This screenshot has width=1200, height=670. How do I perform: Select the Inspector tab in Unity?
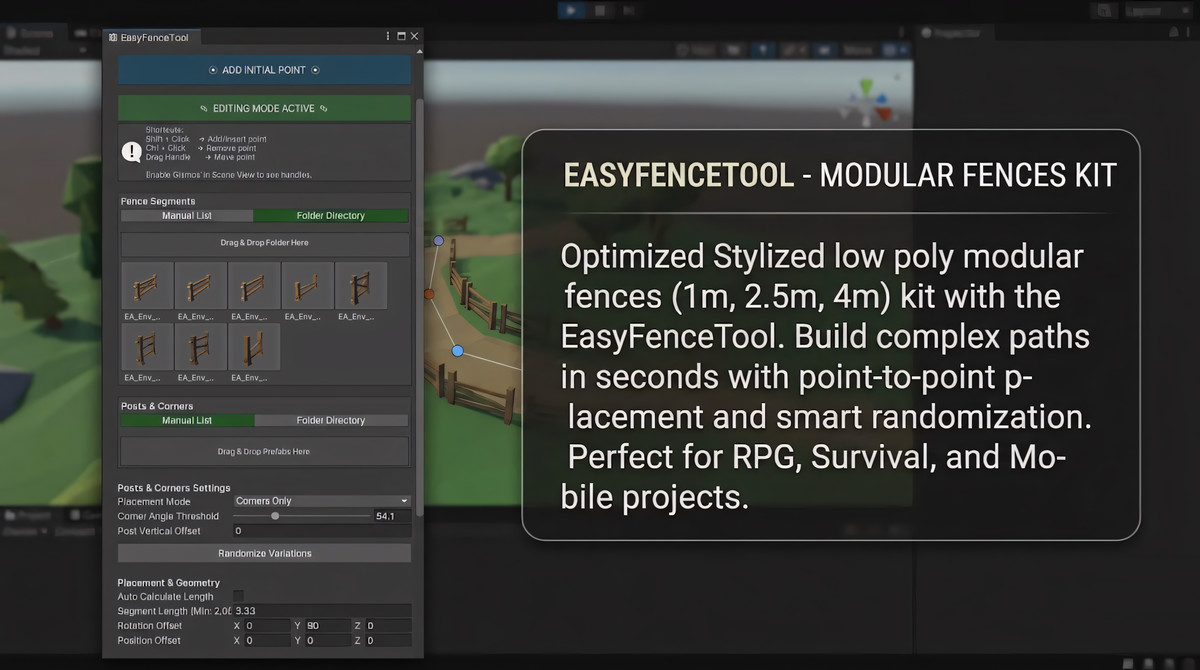957,33
